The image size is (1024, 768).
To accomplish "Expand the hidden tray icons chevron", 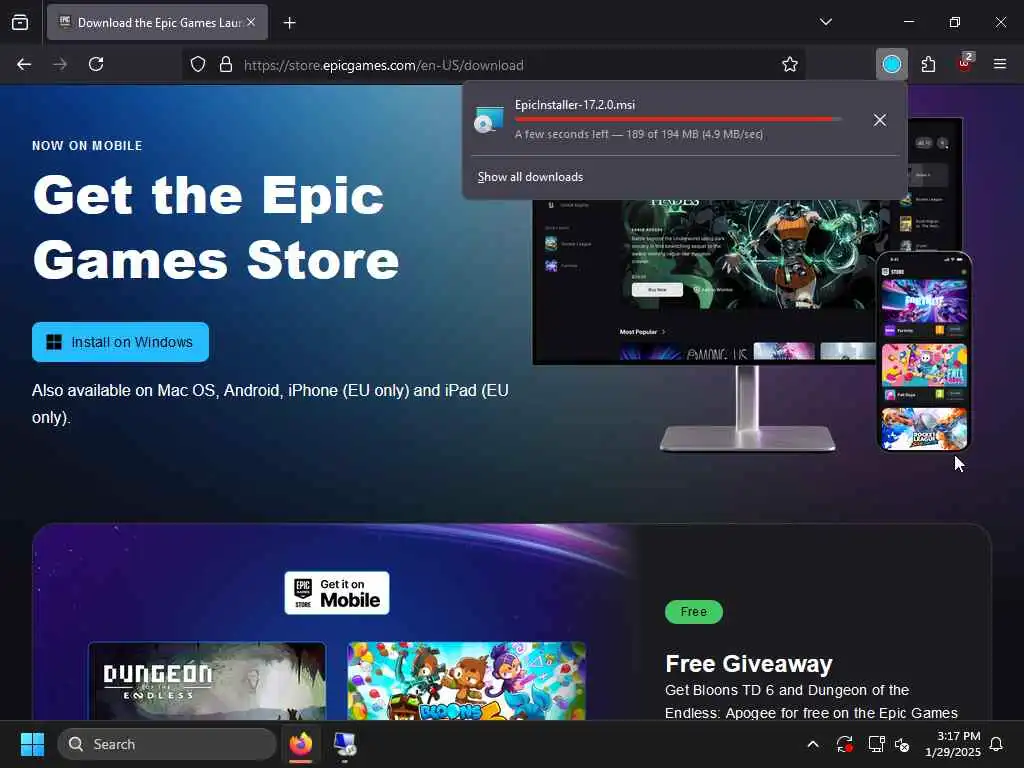I will coord(813,744).
